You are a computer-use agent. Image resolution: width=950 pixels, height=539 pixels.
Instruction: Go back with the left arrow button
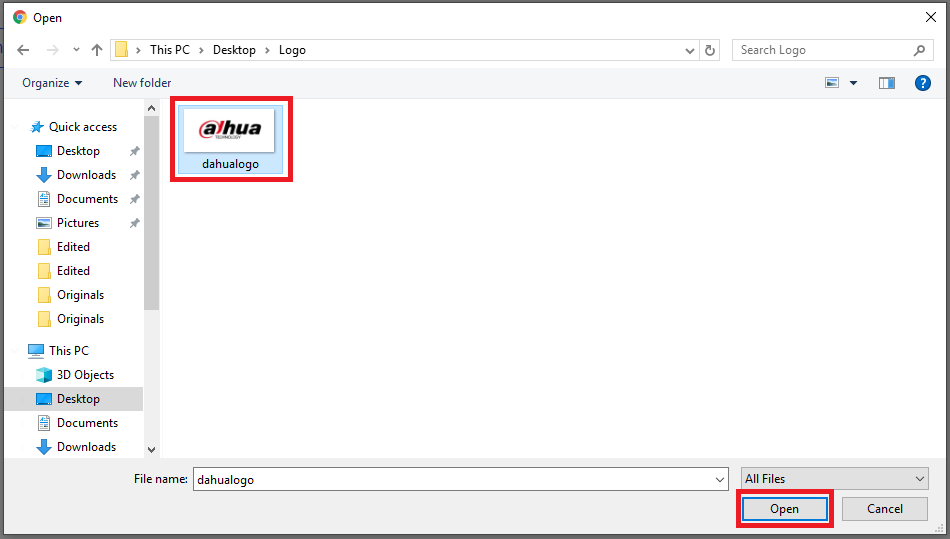[23, 50]
